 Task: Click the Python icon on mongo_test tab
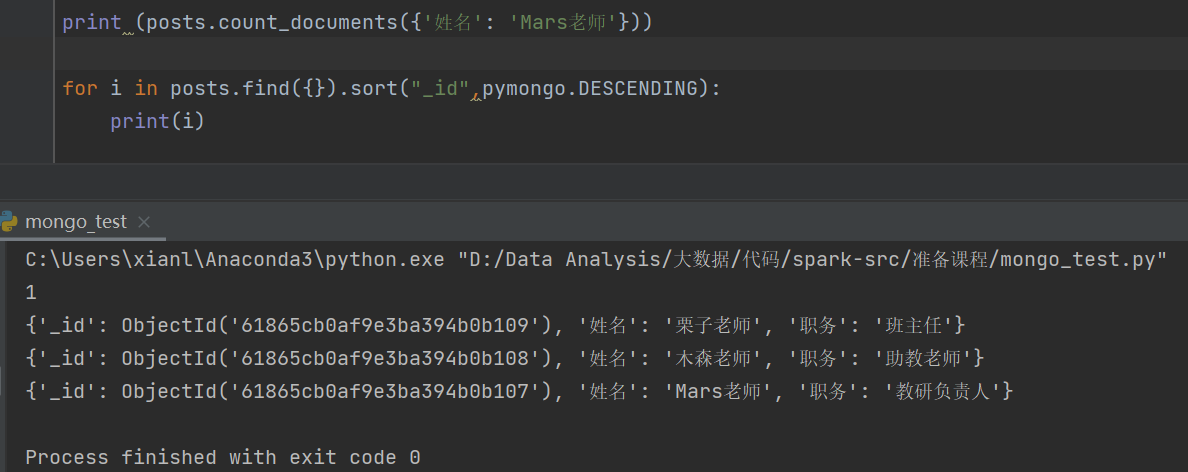[8, 222]
